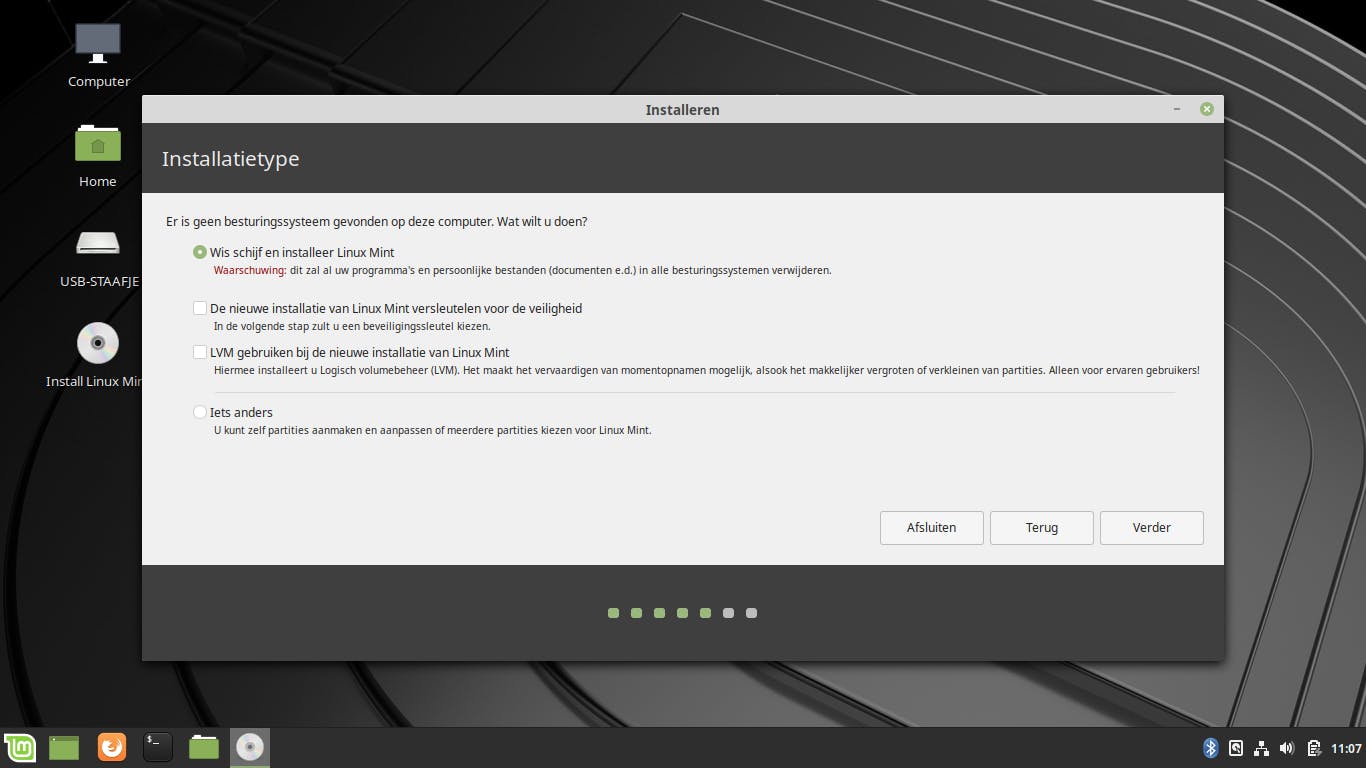Click the red 'Waarschuwing' warning text
1366x768 pixels.
pyautogui.click(x=250, y=270)
